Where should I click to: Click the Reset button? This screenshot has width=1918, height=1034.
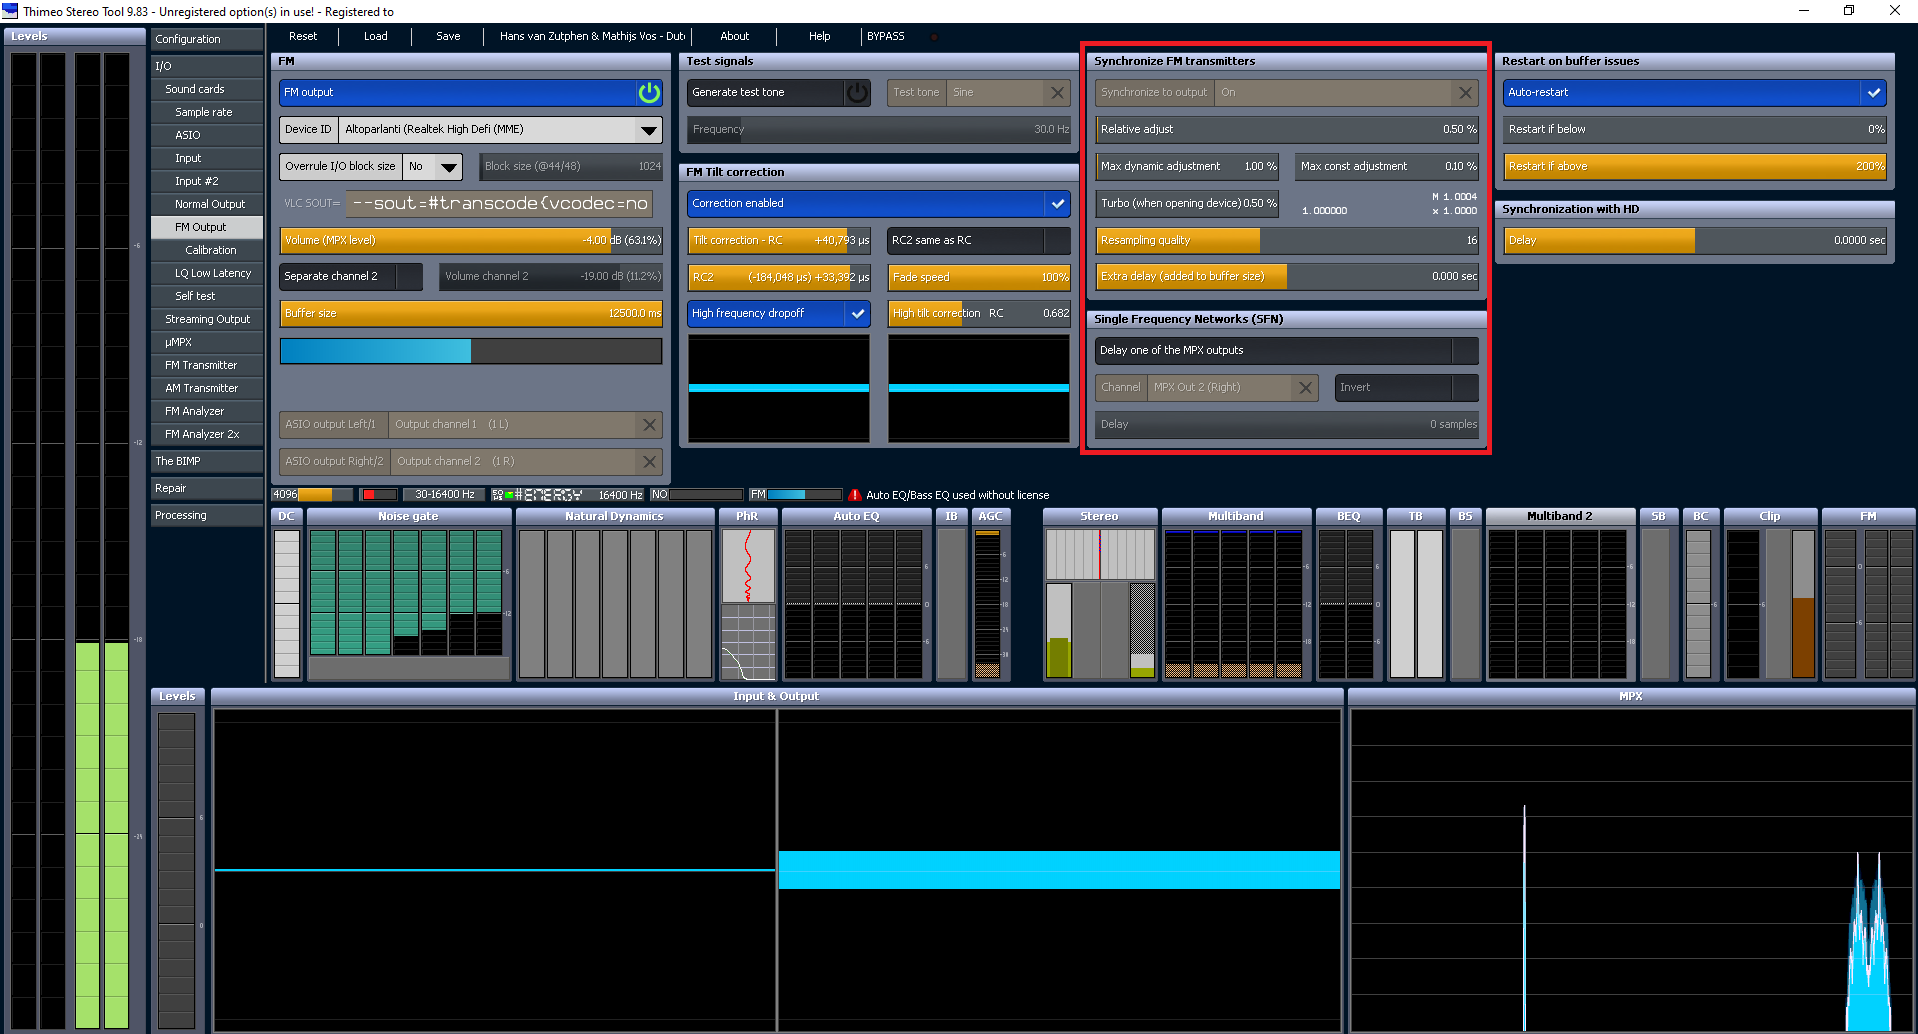point(303,36)
